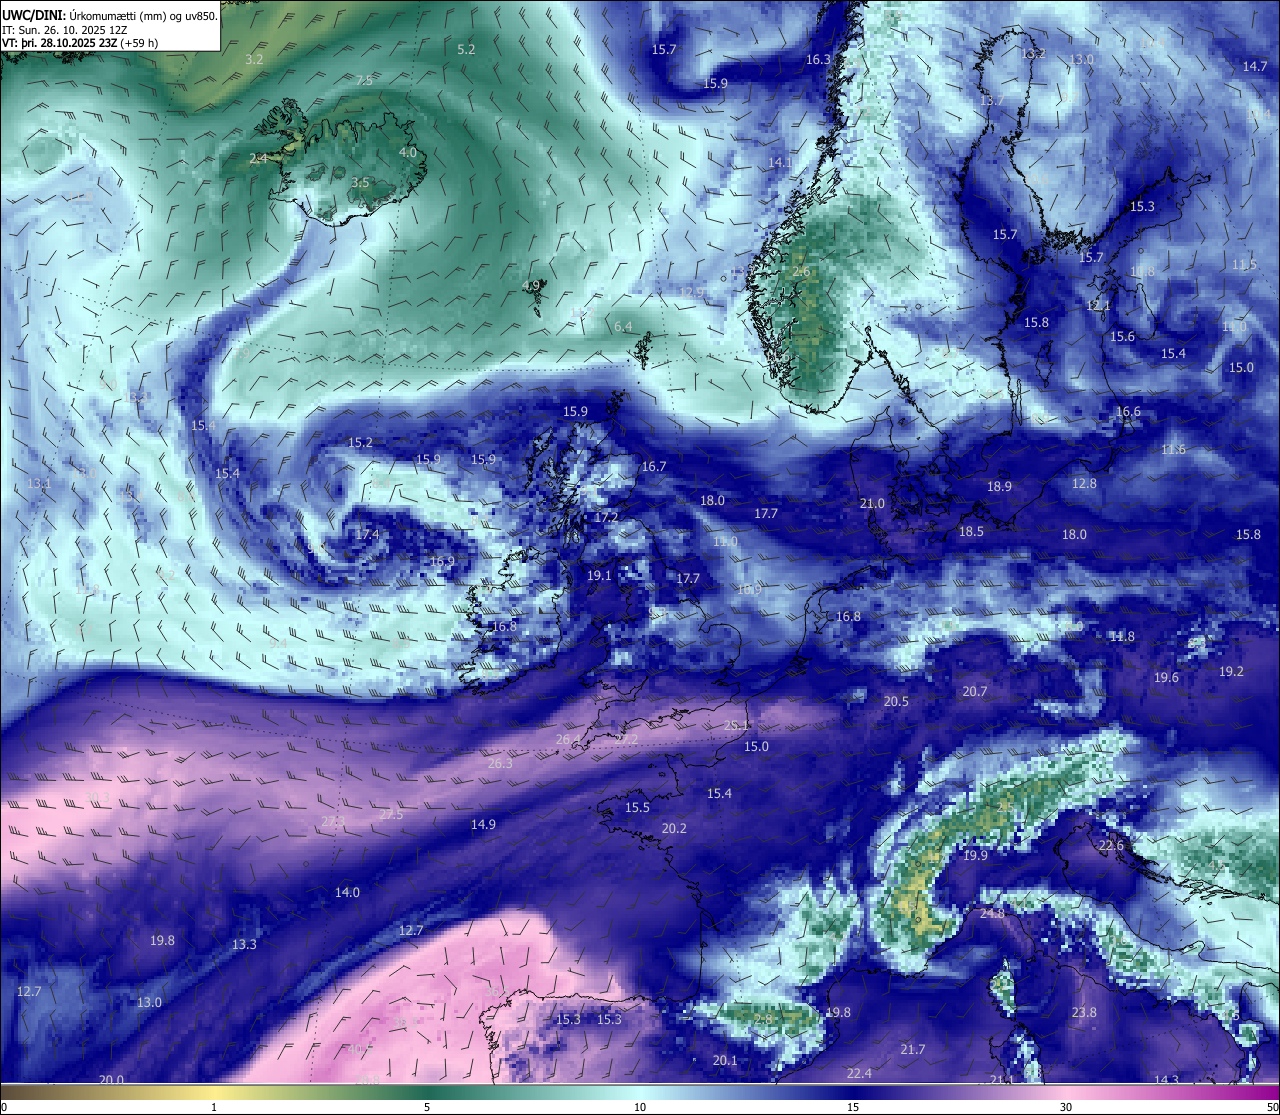Image resolution: width=1280 pixels, height=1115 pixels.
Task: Click the '0' tick on the color scale
Action: click(4, 1107)
